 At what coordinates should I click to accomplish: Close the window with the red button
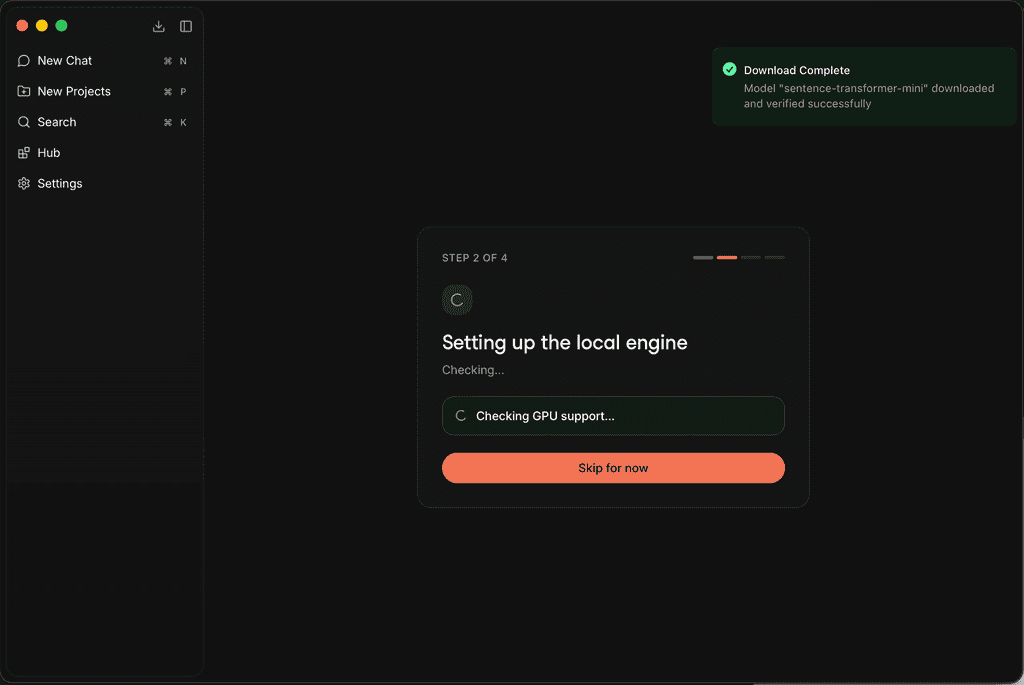point(22,25)
